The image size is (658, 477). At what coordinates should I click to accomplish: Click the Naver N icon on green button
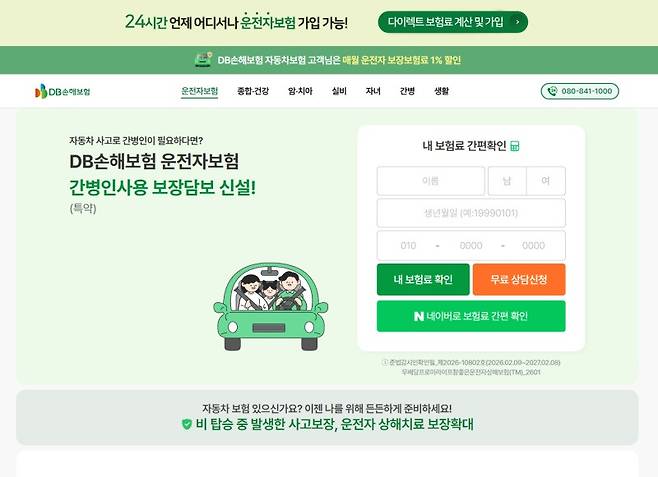[x=419, y=316]
